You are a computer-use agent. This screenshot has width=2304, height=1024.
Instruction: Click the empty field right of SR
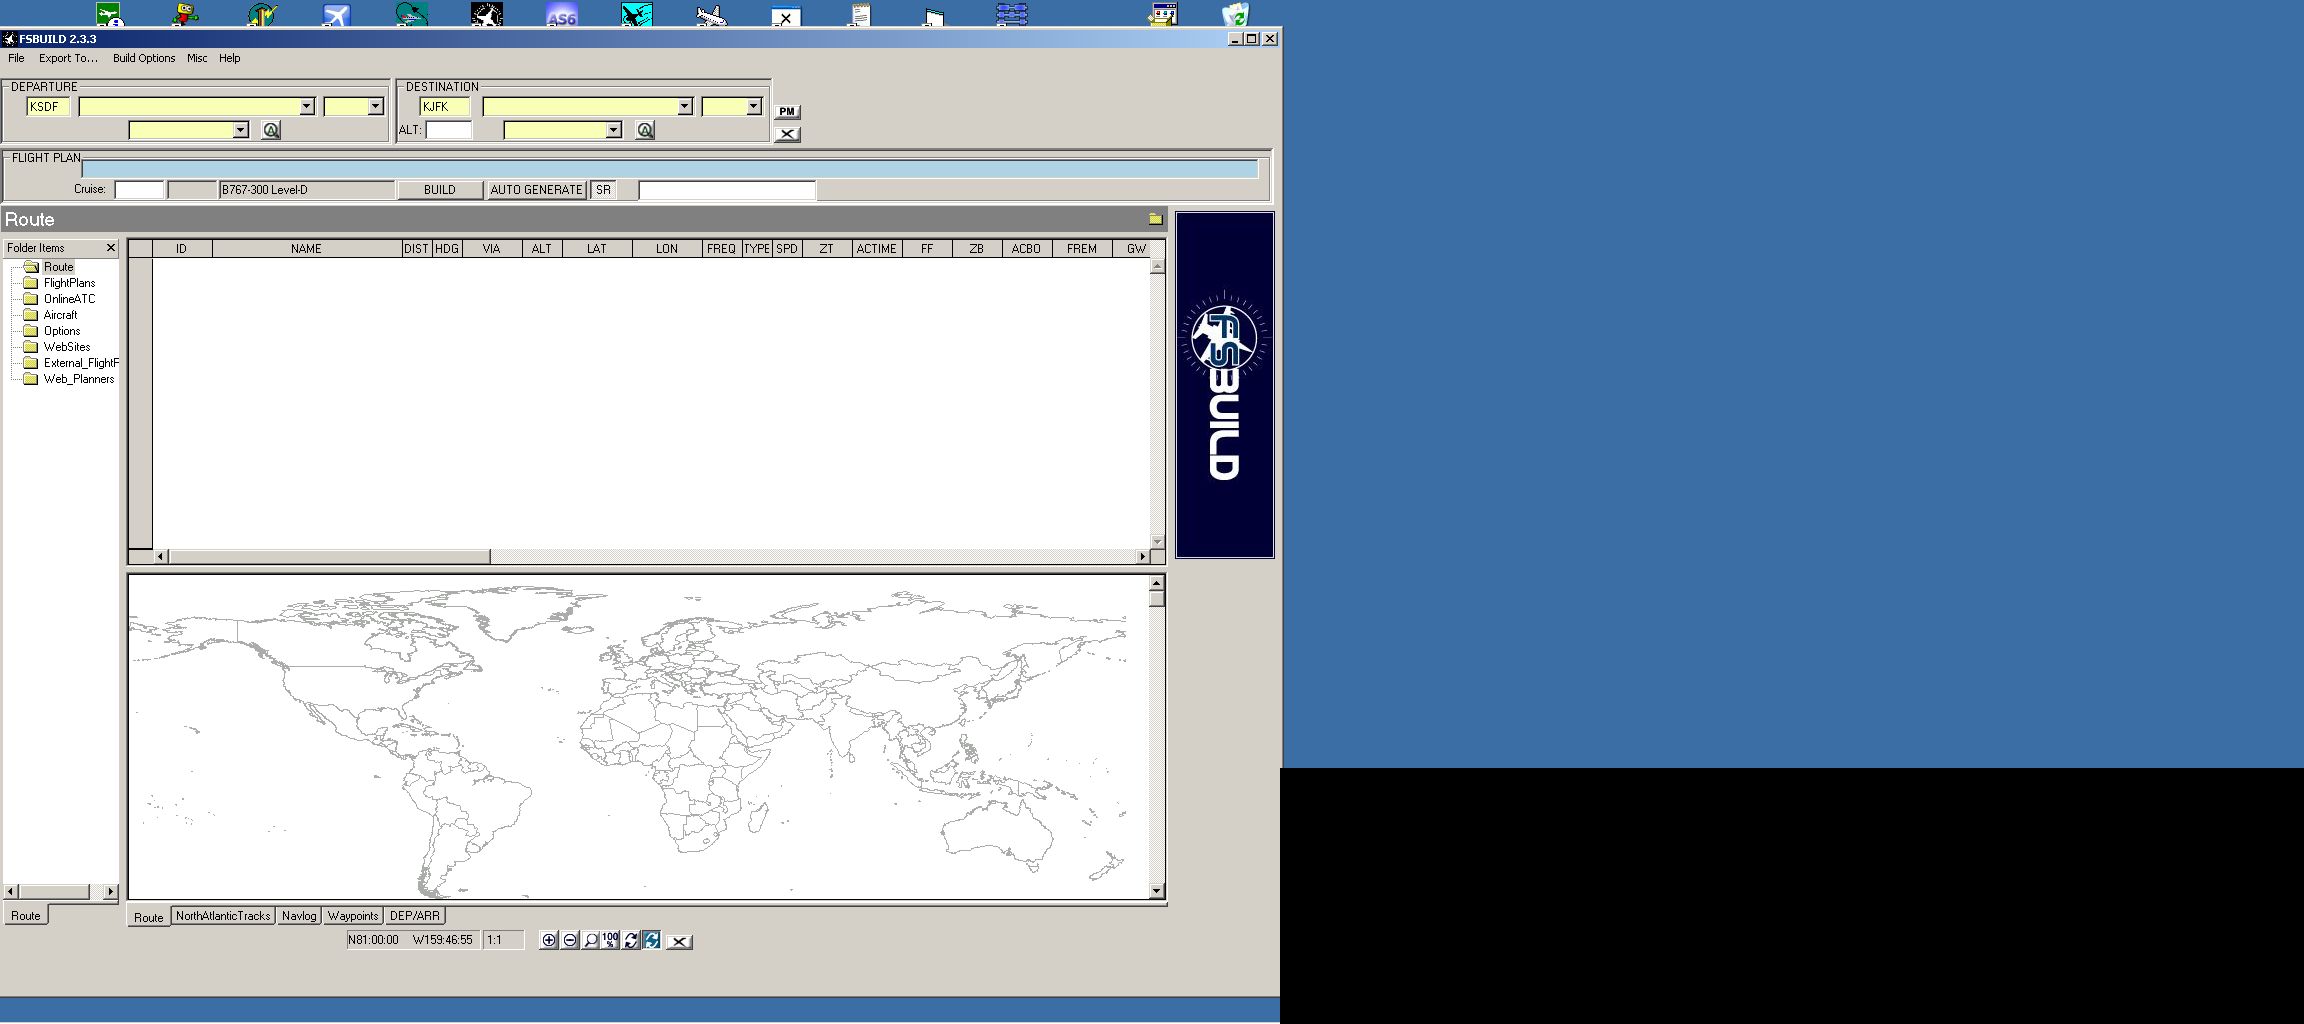[x=727, y=190]
